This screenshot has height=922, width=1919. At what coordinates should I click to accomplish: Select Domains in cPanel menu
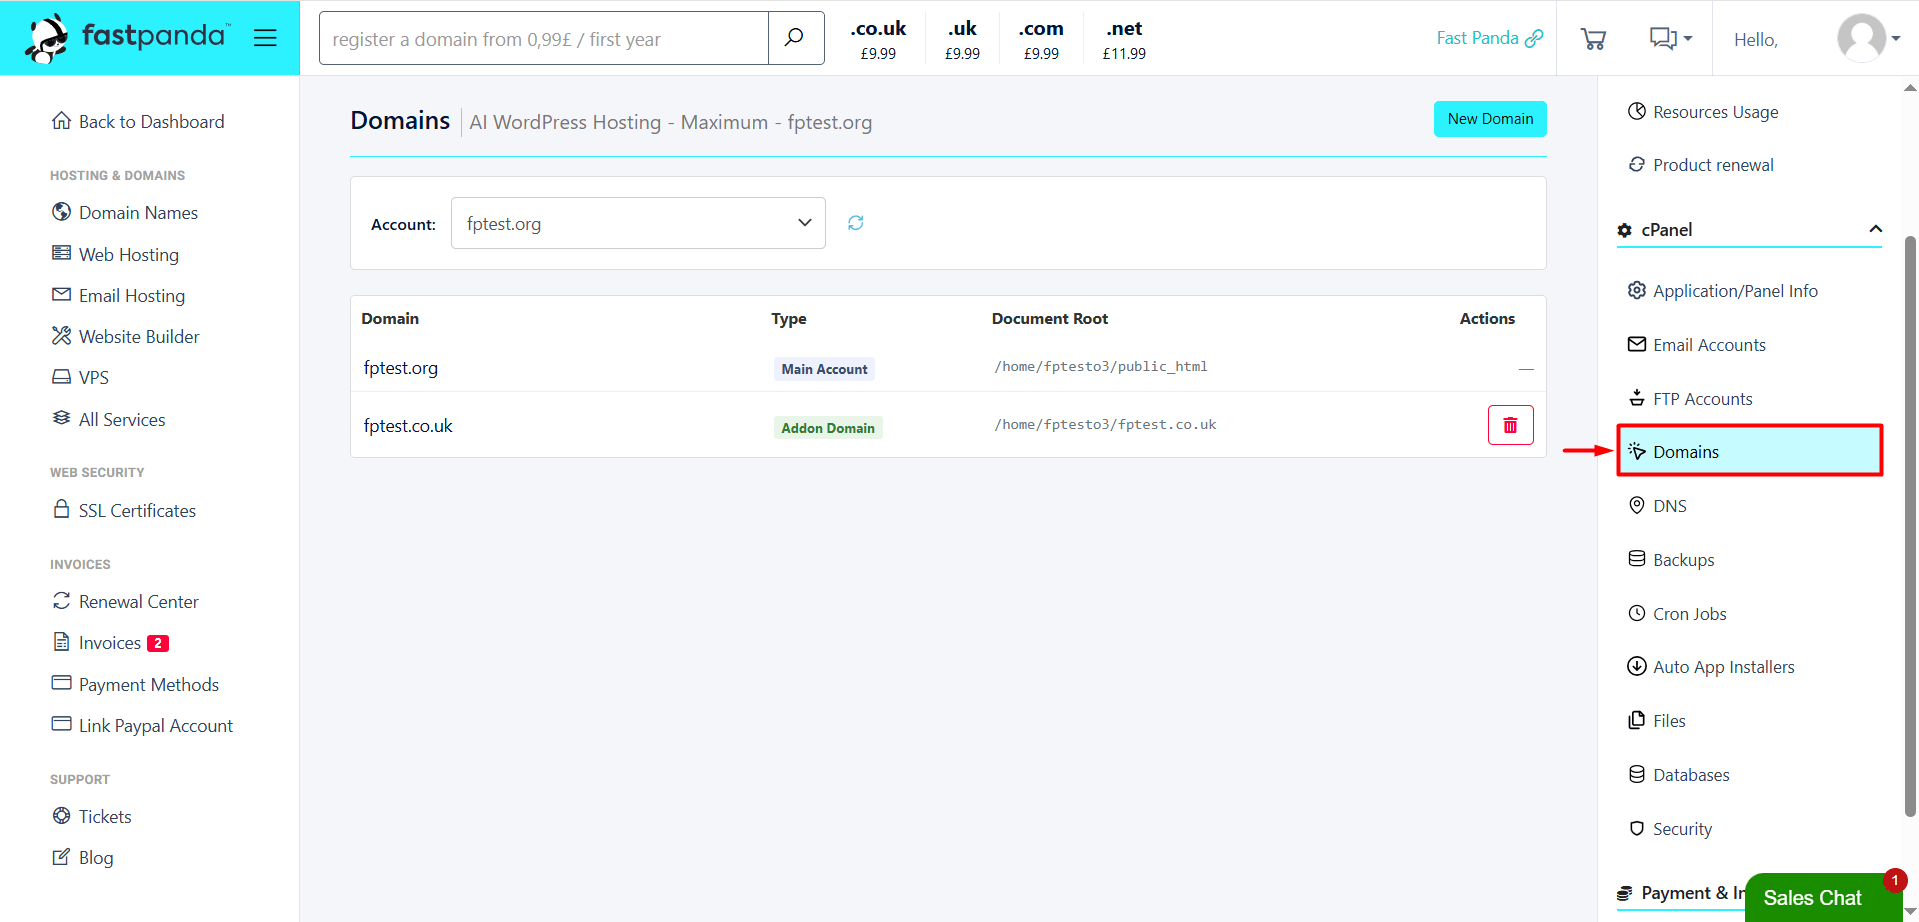1749,451
